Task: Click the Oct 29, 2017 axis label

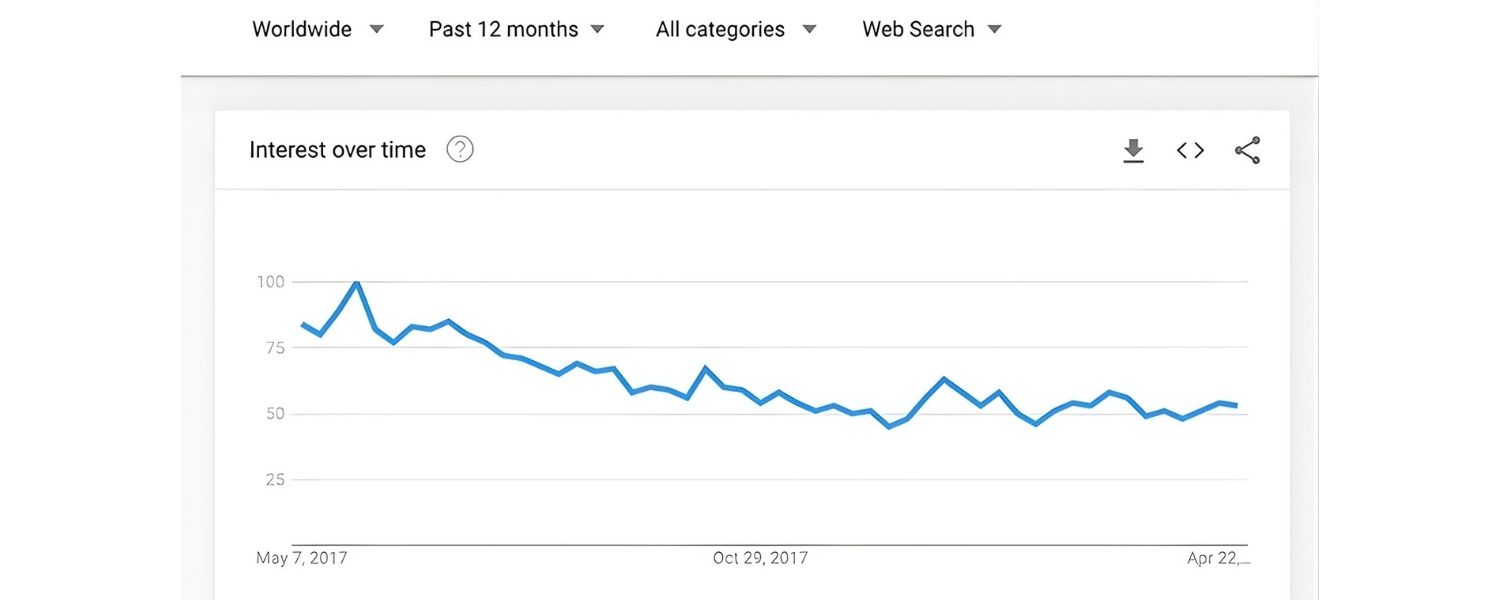Action: pyautogui.click(x=760, y=558)
